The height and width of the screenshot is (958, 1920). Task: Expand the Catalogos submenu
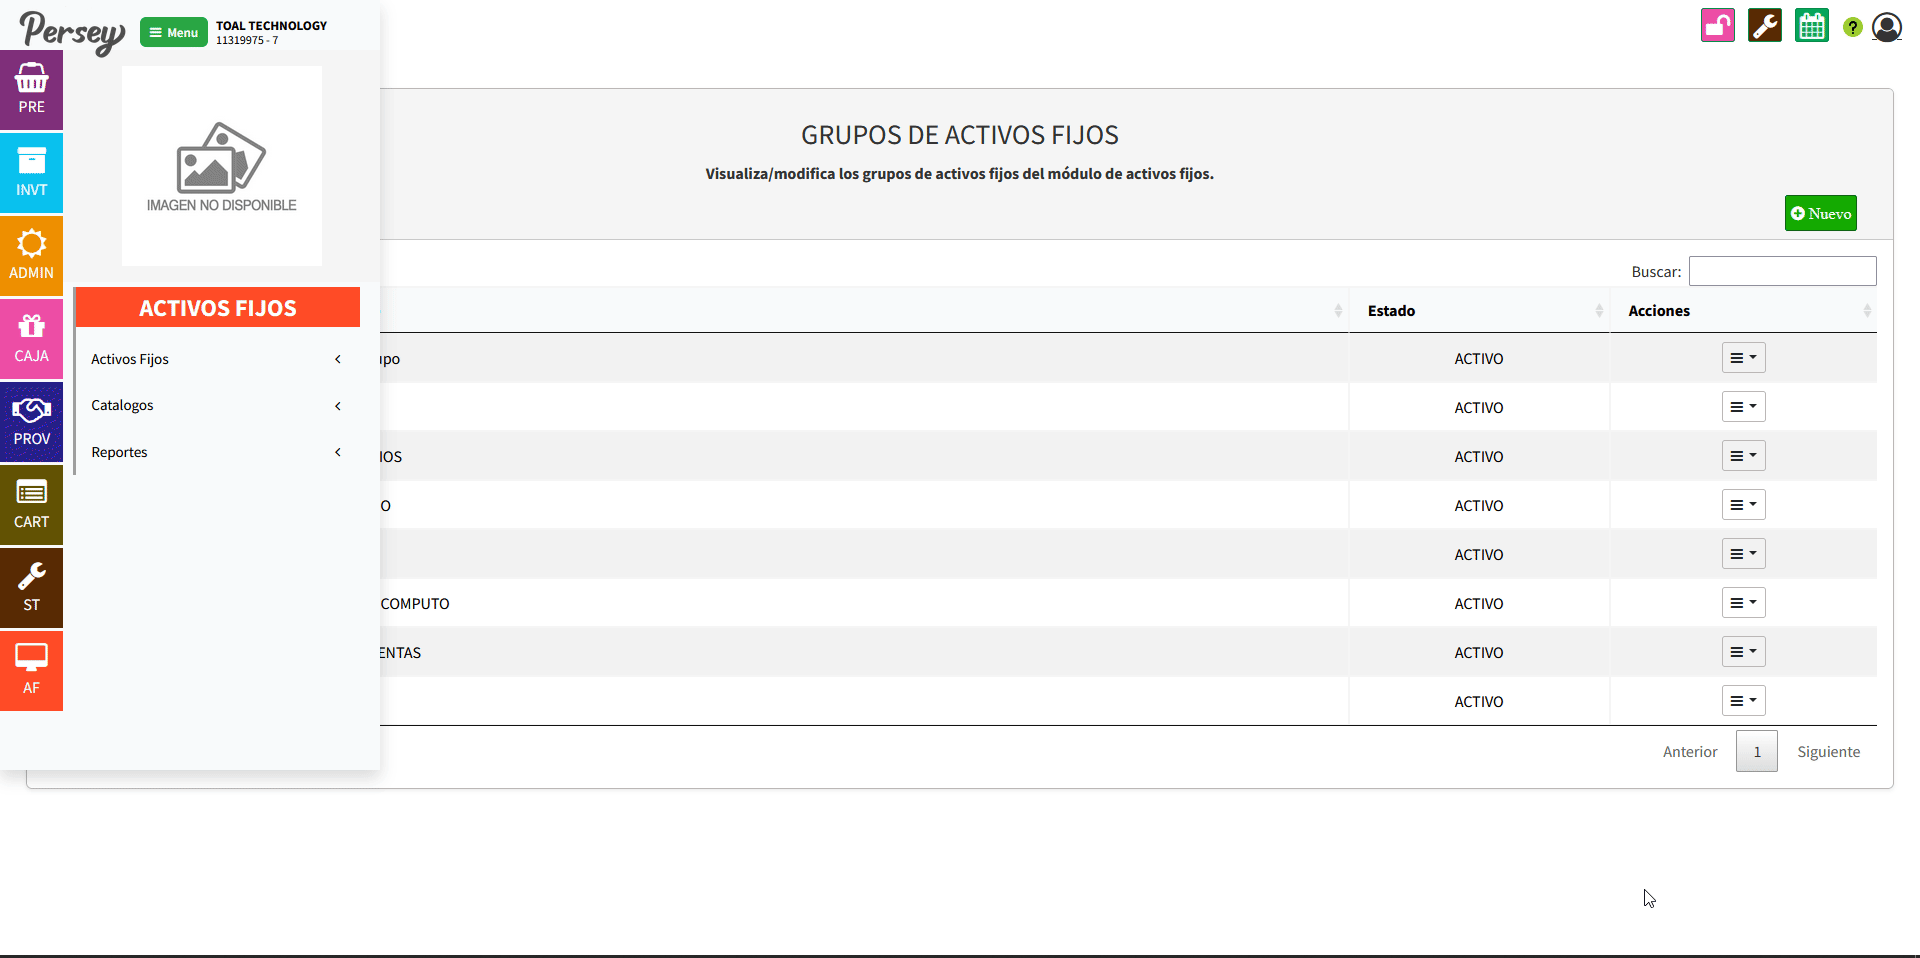[216, 405]
